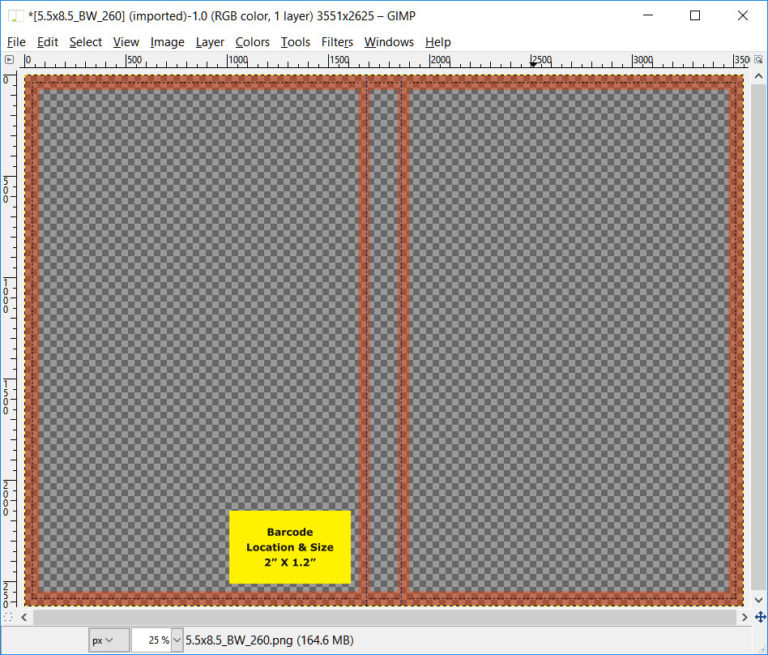Click the zoom-on-resize icon at top right
The image size is (768, 655).
(758, 60)
